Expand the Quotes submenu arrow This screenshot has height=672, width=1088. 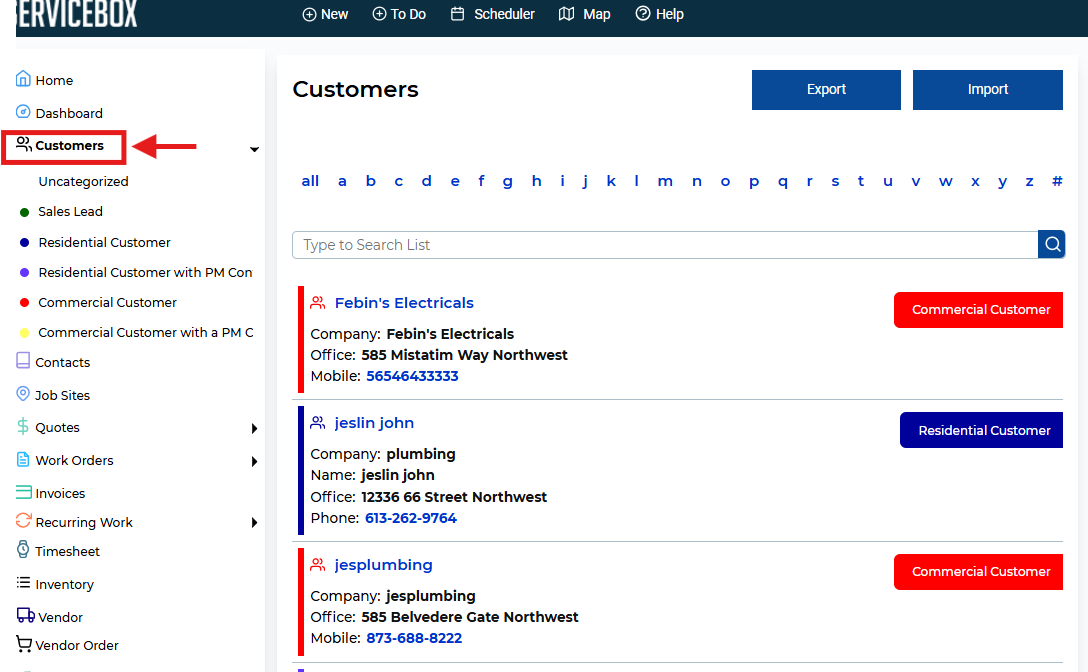click(255, 428)
